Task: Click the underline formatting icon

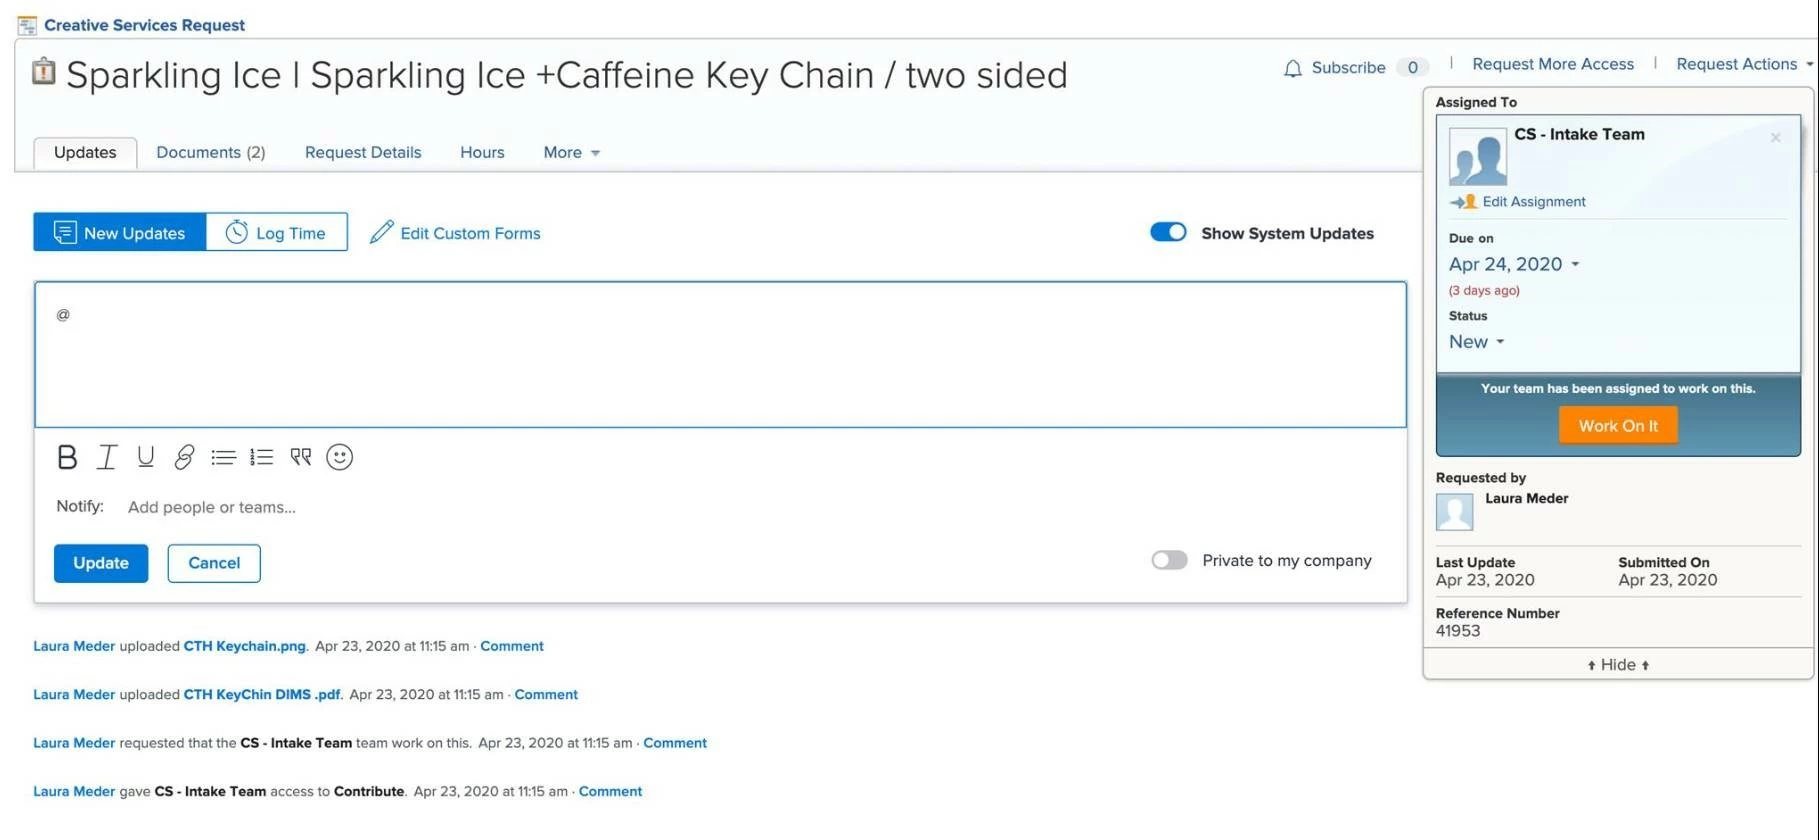Action: 146,457
